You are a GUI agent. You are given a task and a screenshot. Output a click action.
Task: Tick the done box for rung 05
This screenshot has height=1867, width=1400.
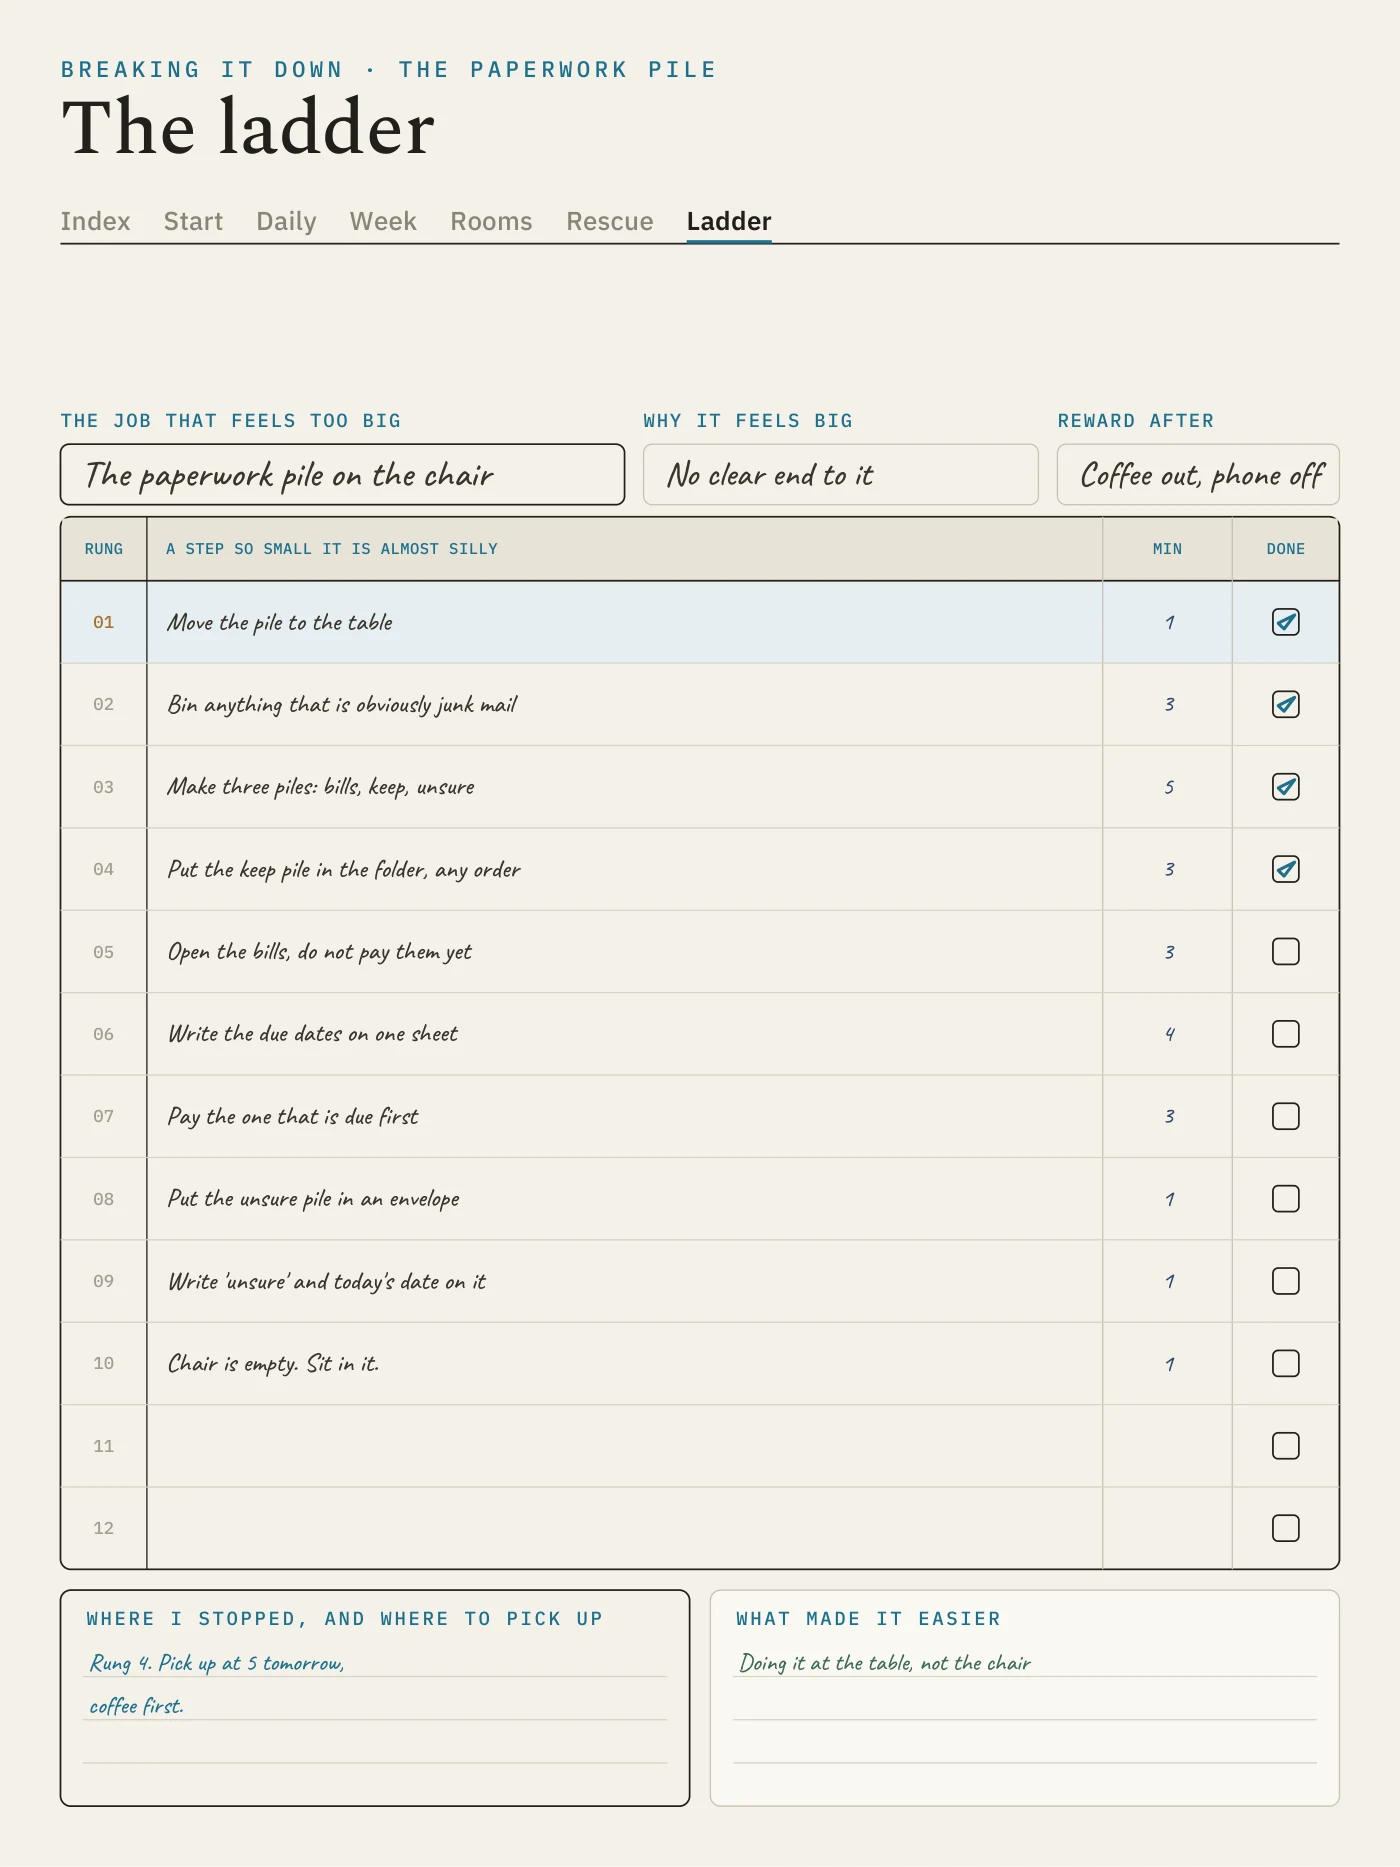[1285, 951]
